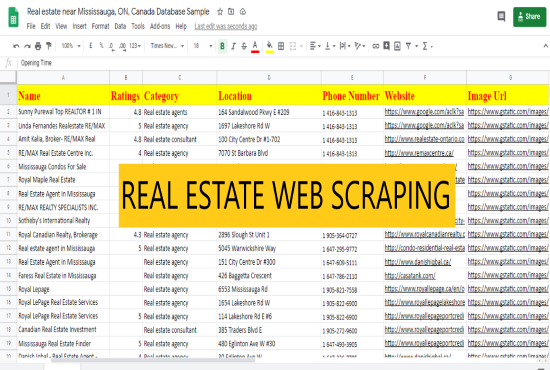Toggle italic formatting

pyautogui.click(x=233, y=46)
